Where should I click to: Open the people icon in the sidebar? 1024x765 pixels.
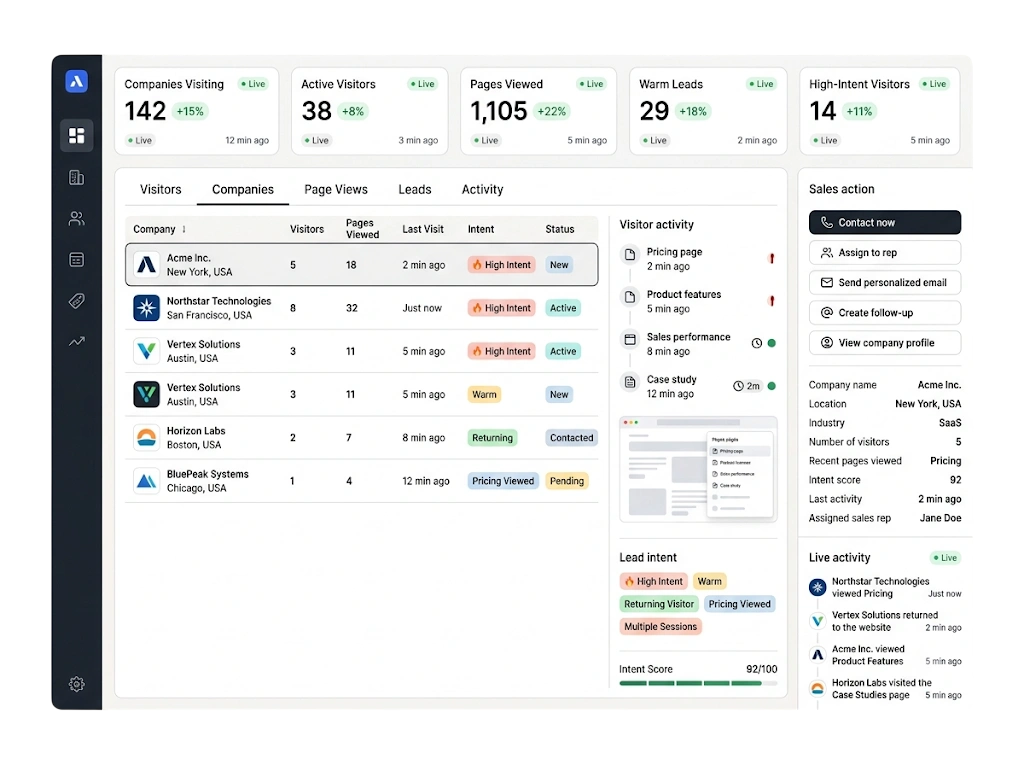[76, 218]
